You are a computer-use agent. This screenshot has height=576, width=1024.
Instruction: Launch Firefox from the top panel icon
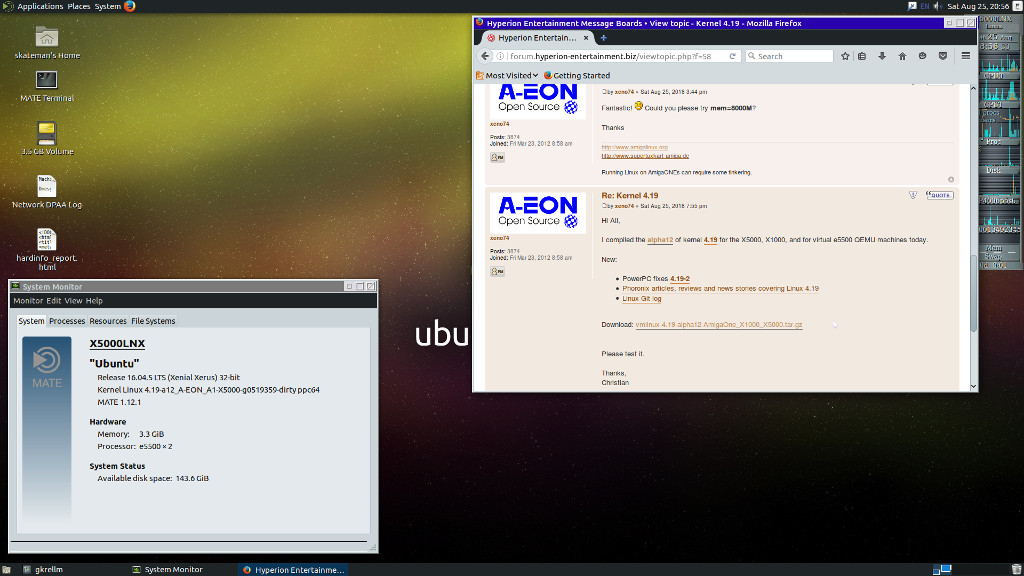(x=129, y=7)
